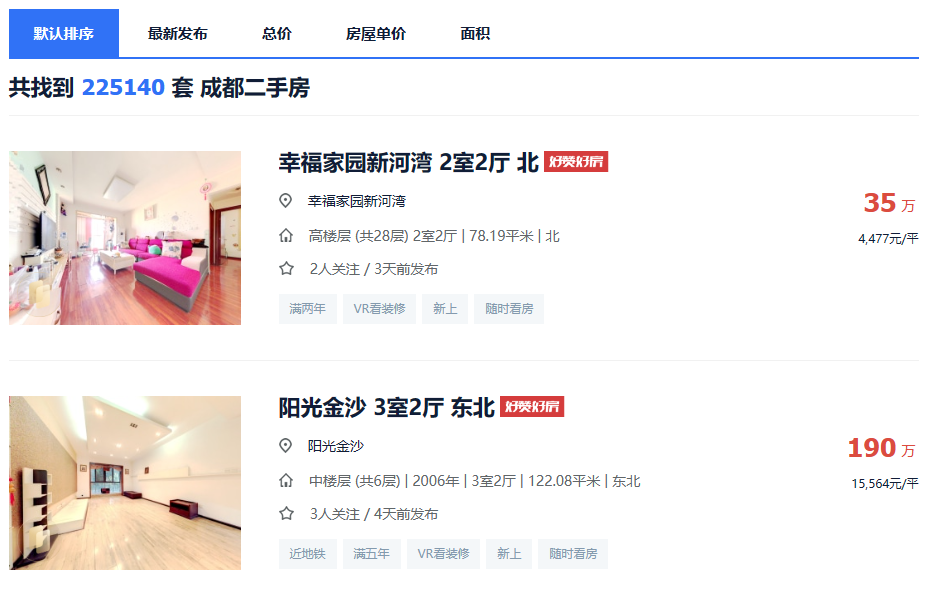Screen dimensions: 941x604
Task: Click the 2人关注 / 3天前发布 text
Action: pos(374,269)
